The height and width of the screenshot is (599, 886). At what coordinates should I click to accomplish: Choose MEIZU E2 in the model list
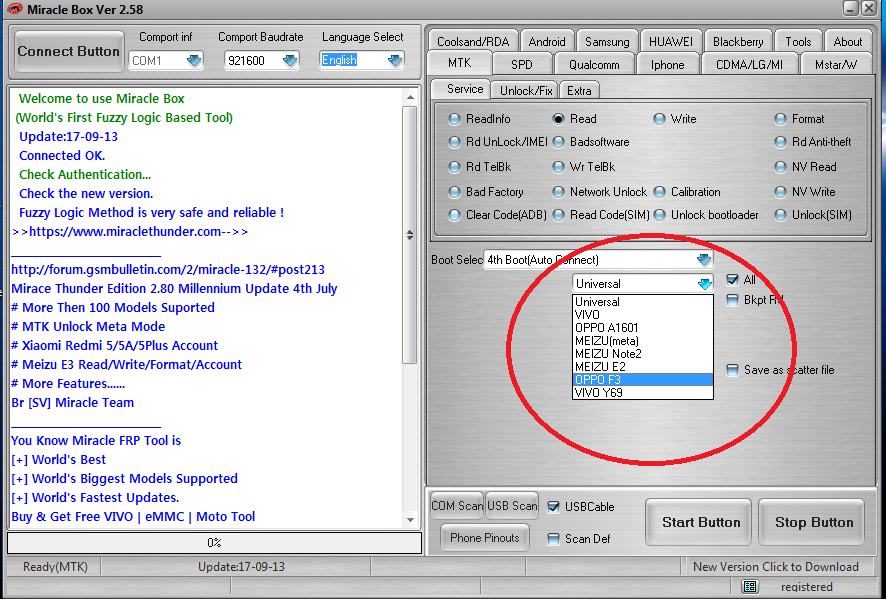[x=642, y=367]
